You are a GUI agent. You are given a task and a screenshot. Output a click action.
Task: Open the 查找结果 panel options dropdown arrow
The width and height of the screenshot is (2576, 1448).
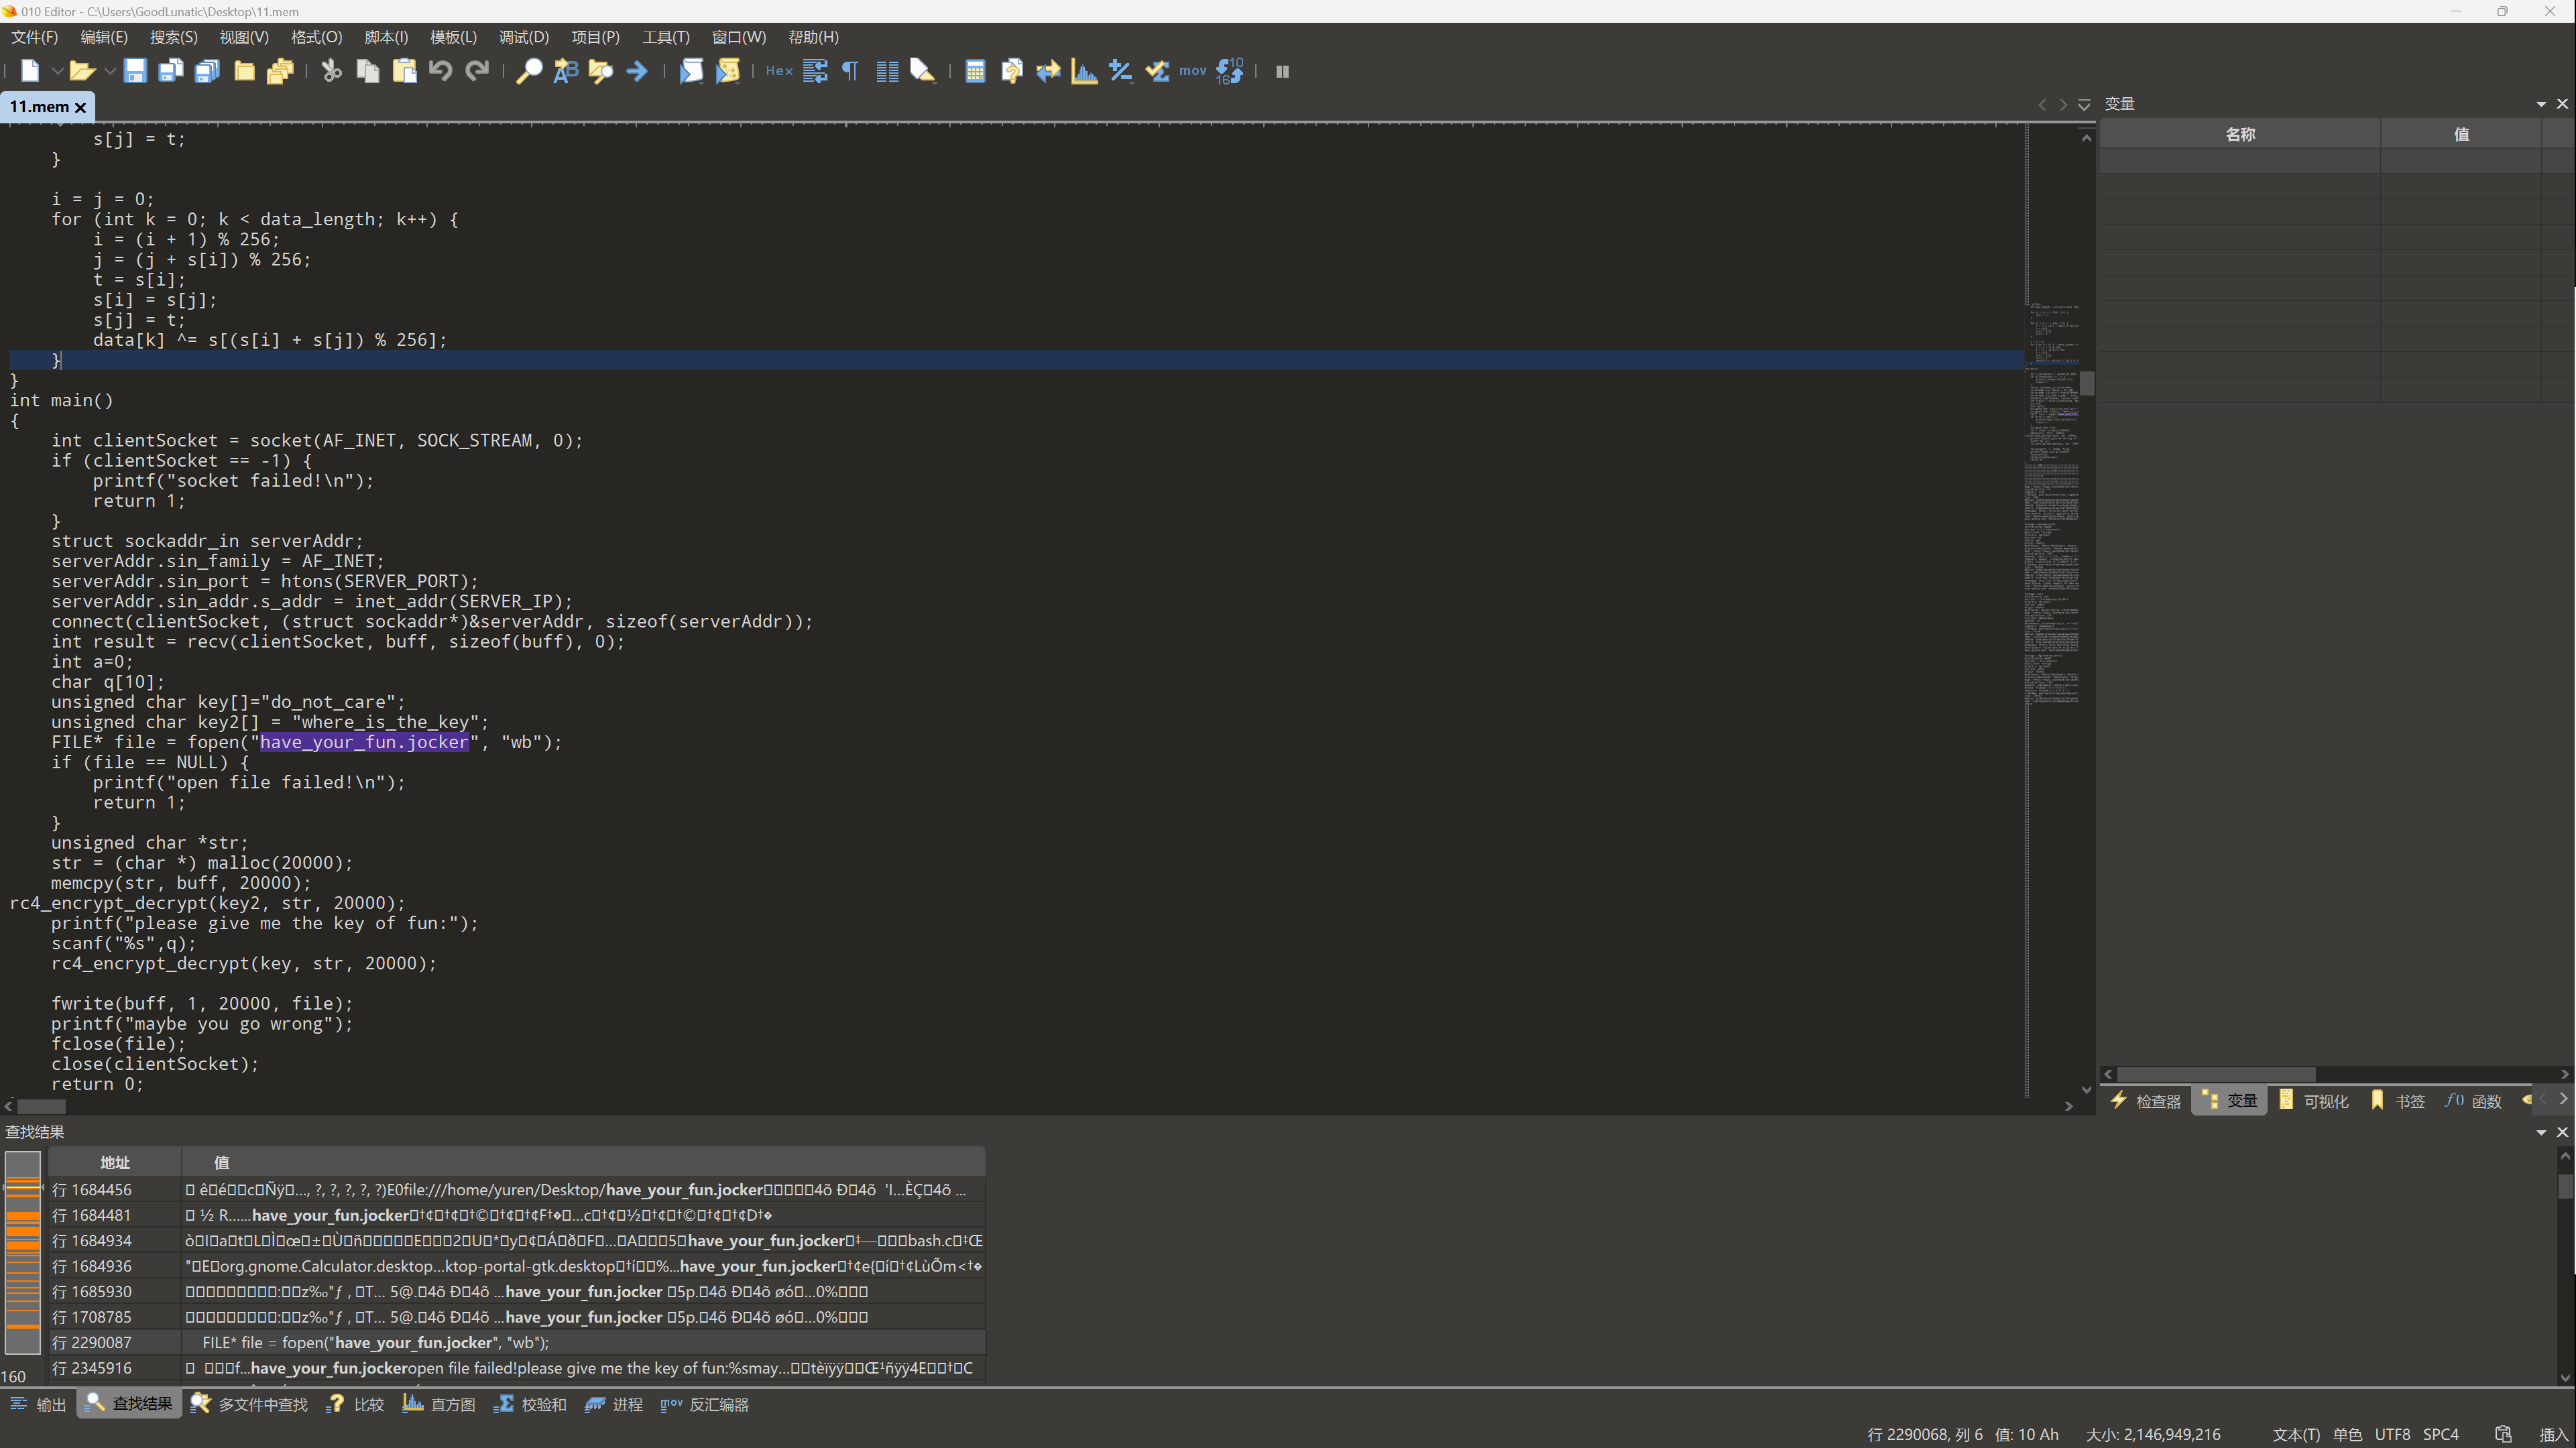click(2541, 1132)
